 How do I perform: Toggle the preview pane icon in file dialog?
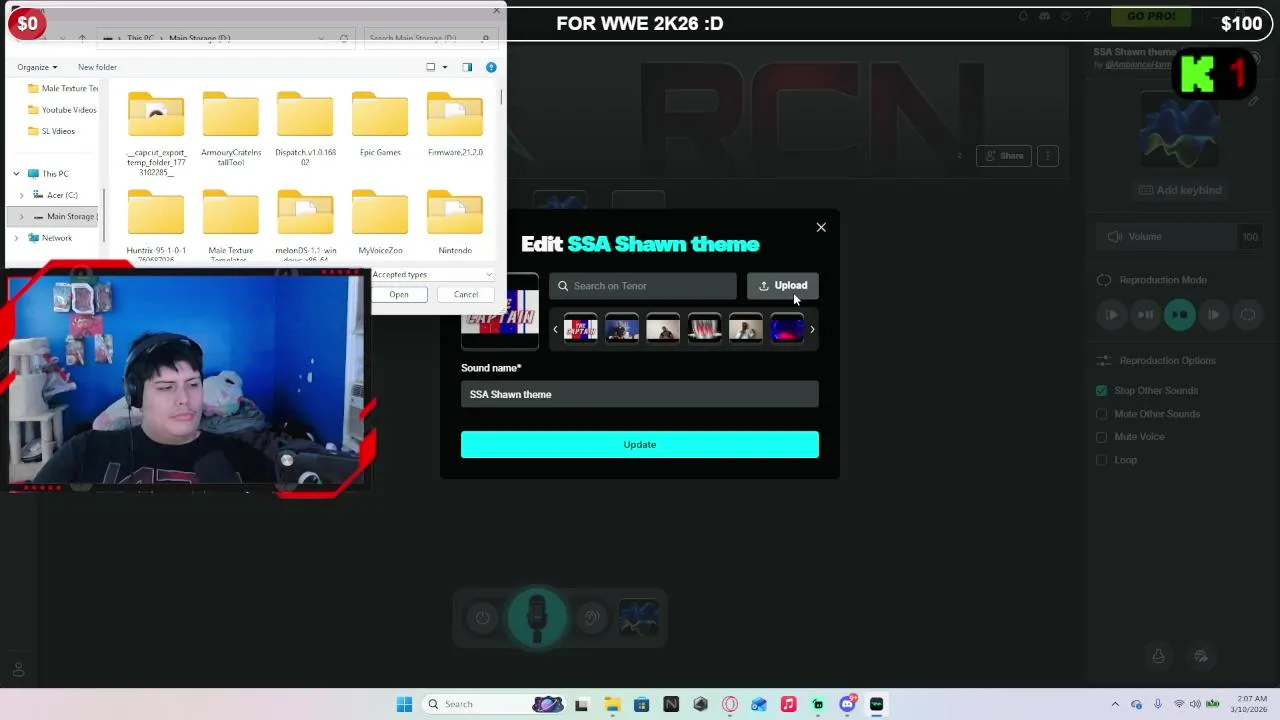pyautogui.click(x=467, y=67)
